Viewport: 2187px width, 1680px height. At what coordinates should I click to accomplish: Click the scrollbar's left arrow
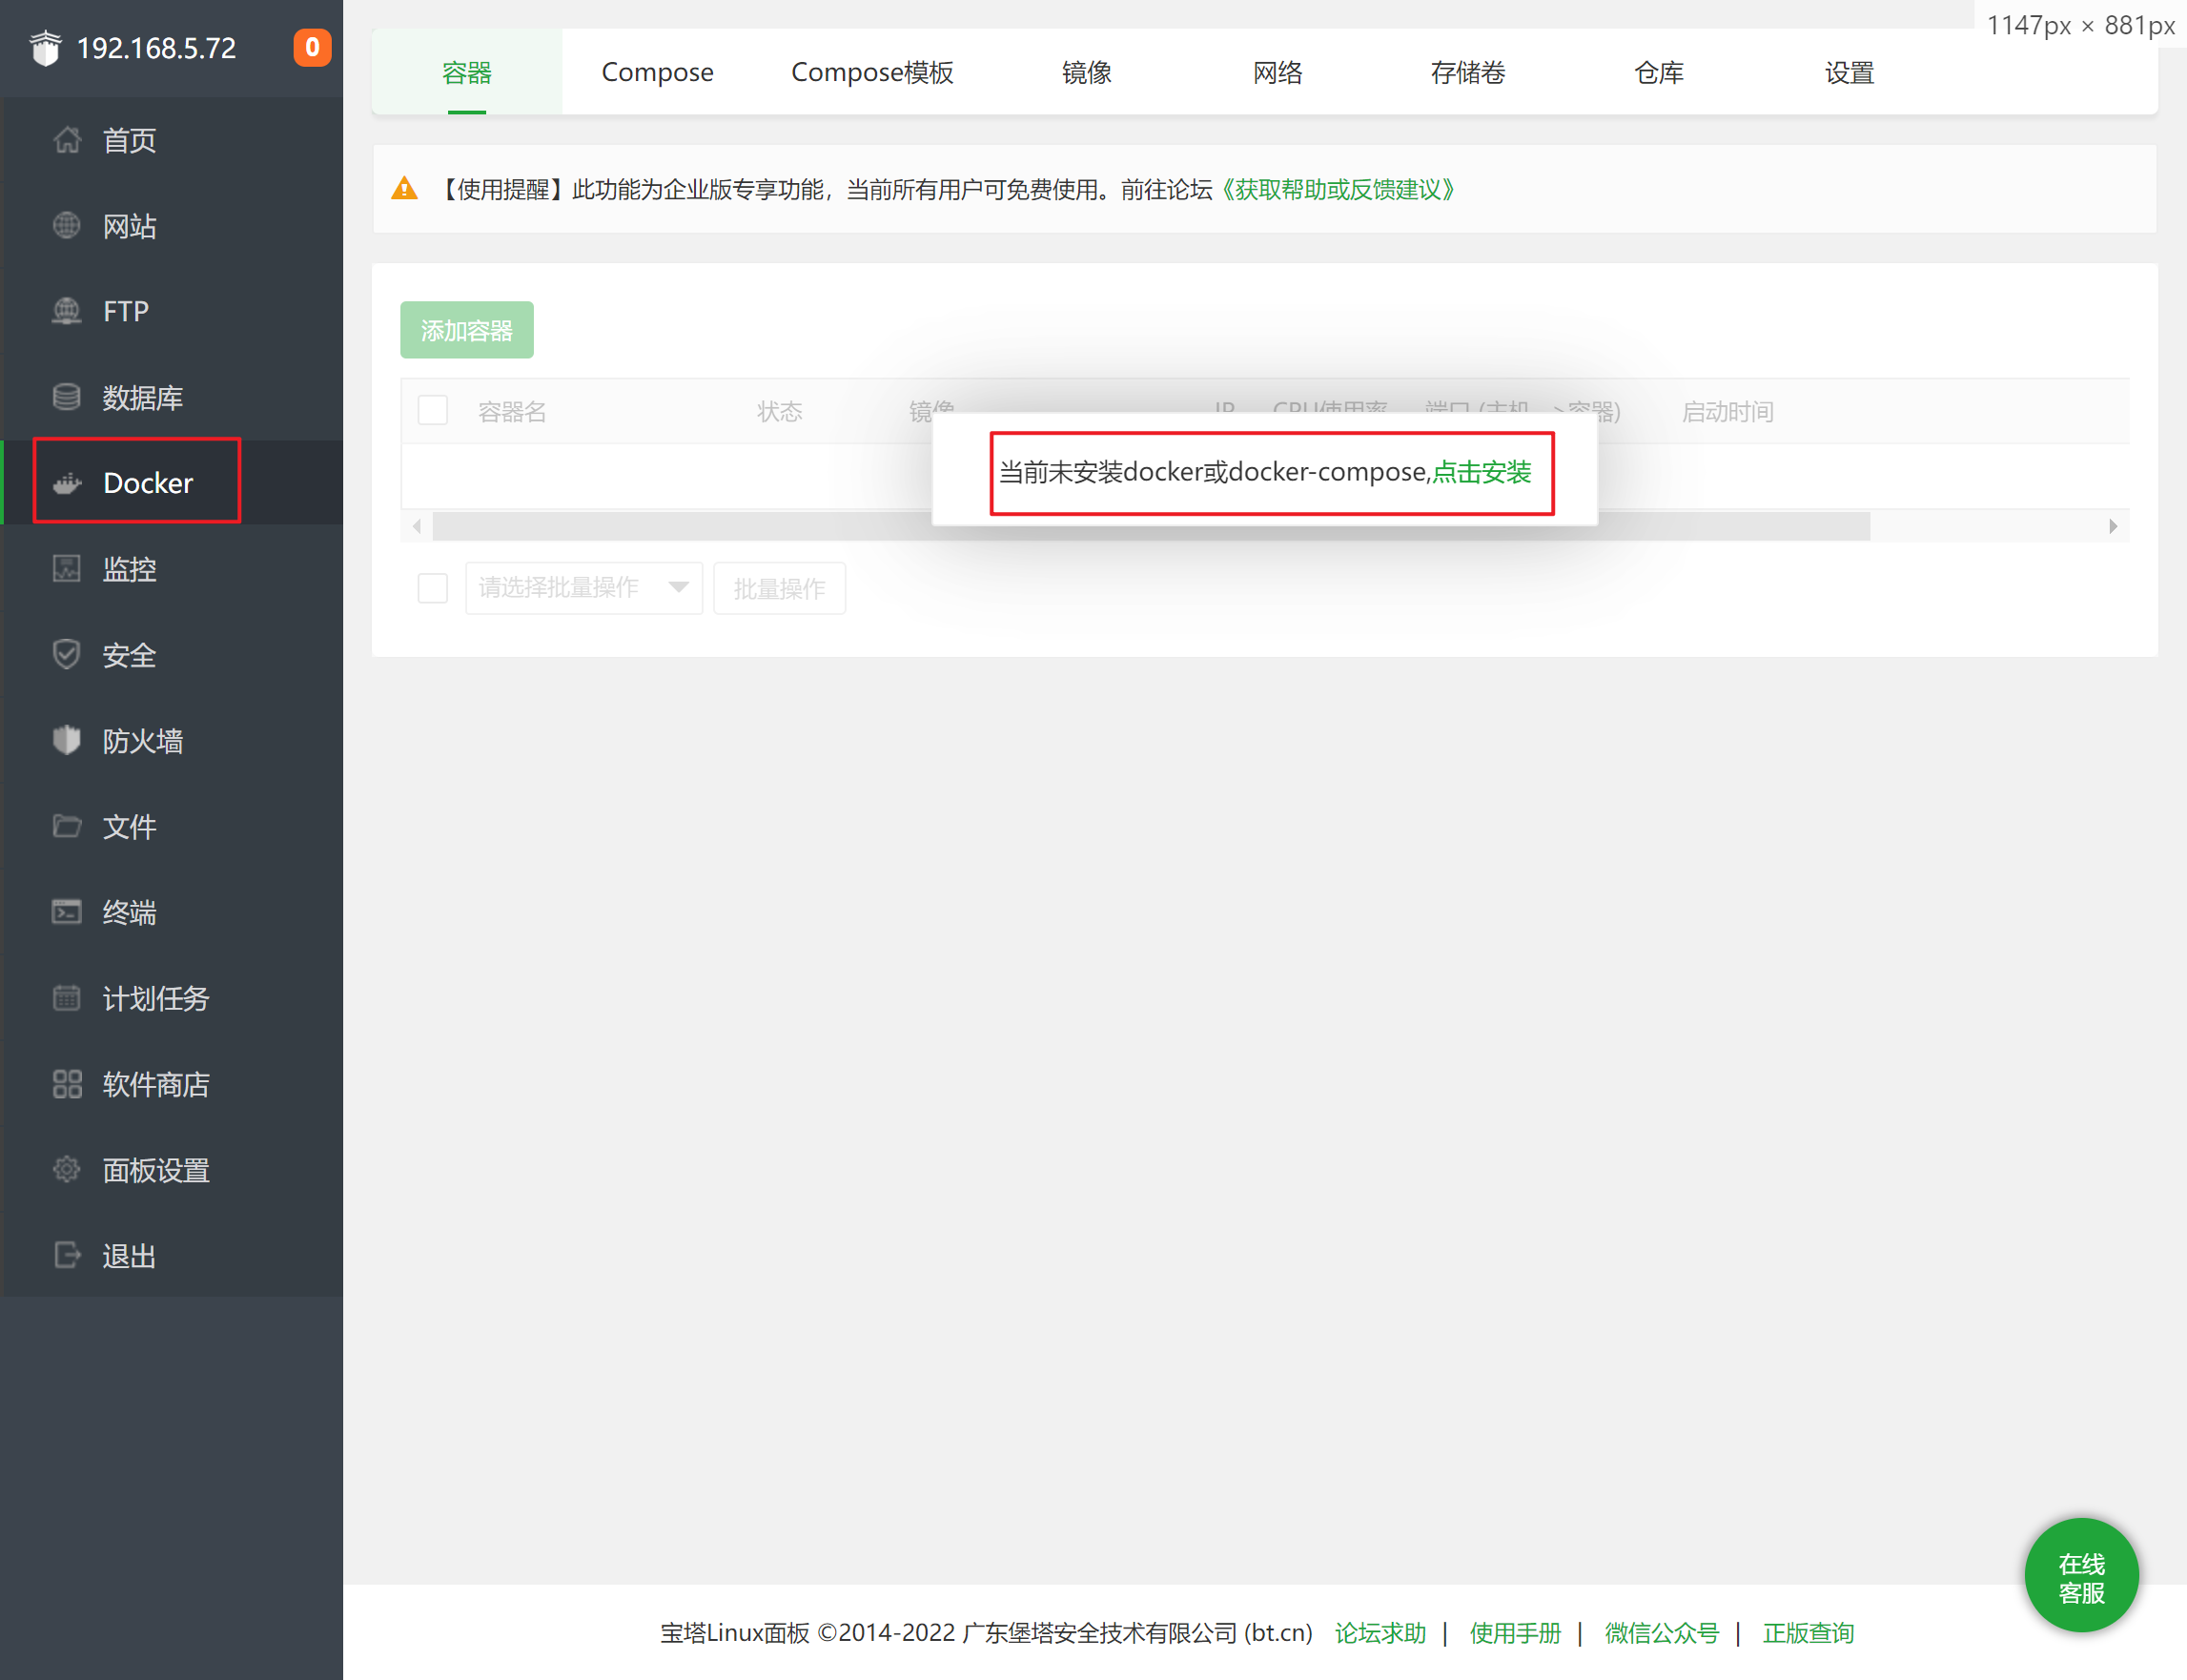coord(417,526)
